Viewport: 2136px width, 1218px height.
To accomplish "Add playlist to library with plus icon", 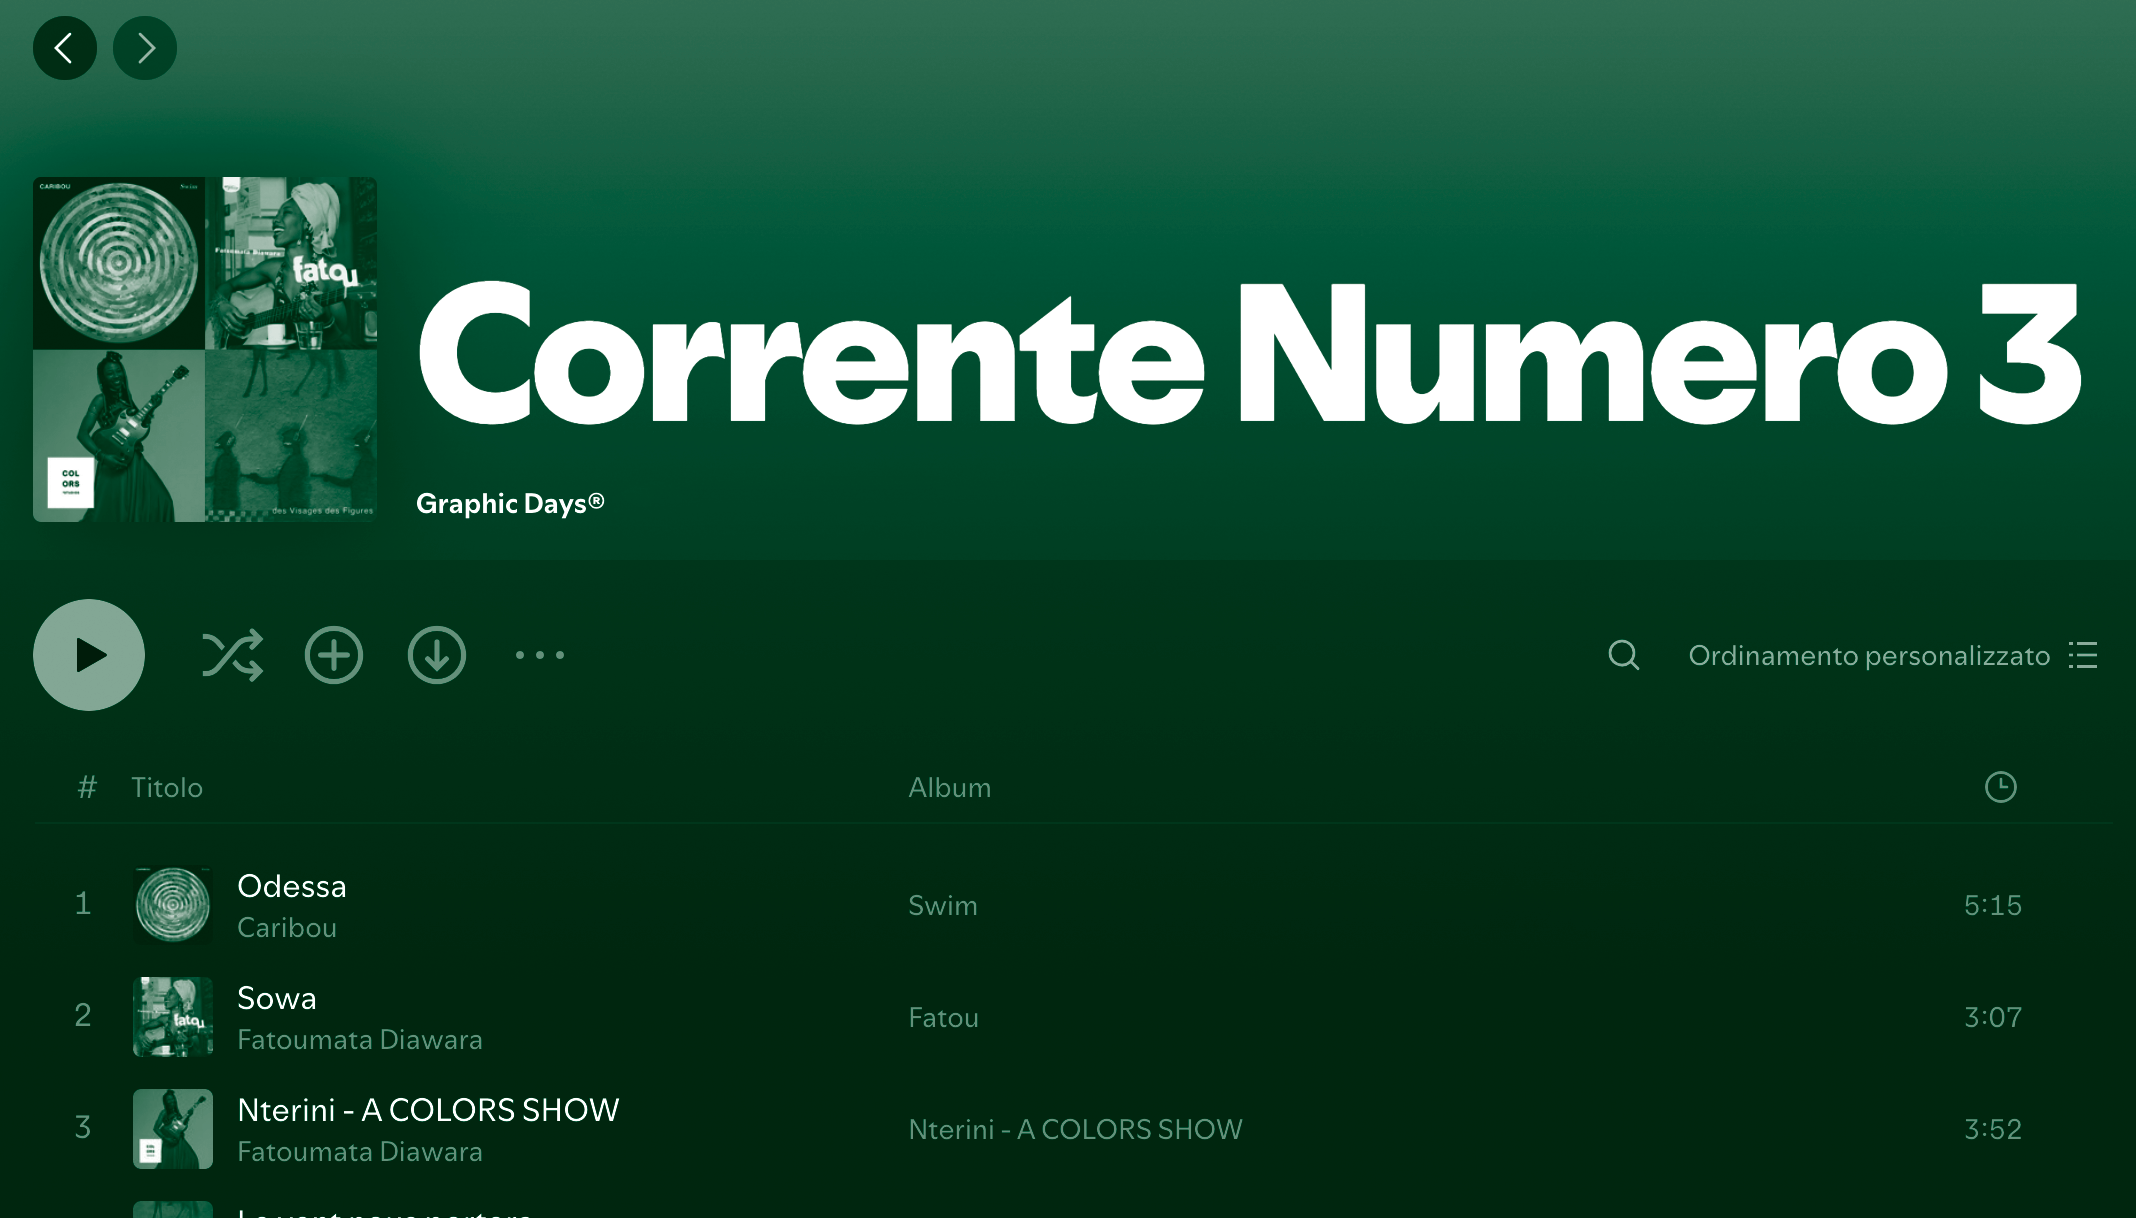I will (334, 655).
